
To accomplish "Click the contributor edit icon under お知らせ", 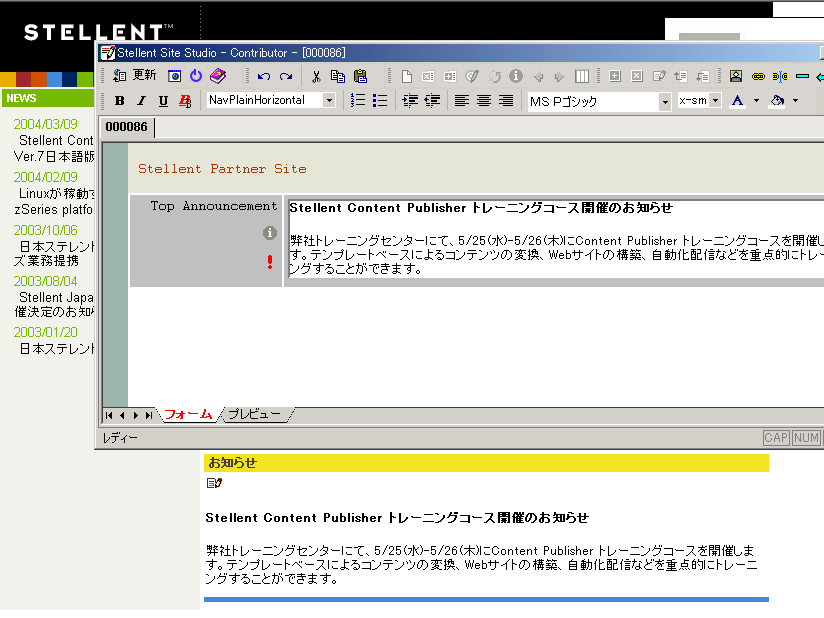I will click(214, 483).
